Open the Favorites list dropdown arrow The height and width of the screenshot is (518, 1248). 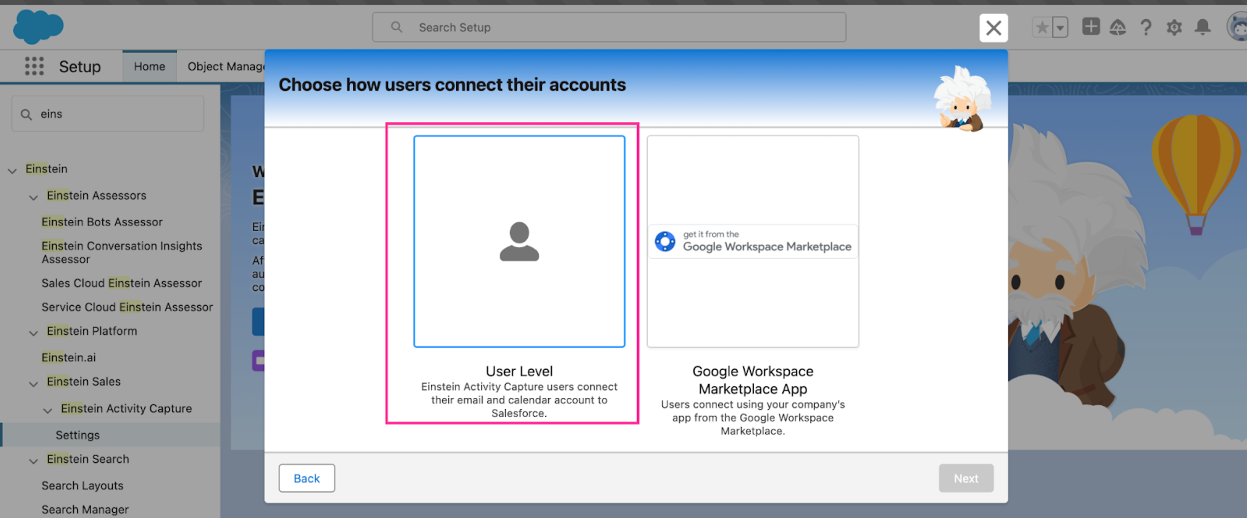click(1060, 28)
